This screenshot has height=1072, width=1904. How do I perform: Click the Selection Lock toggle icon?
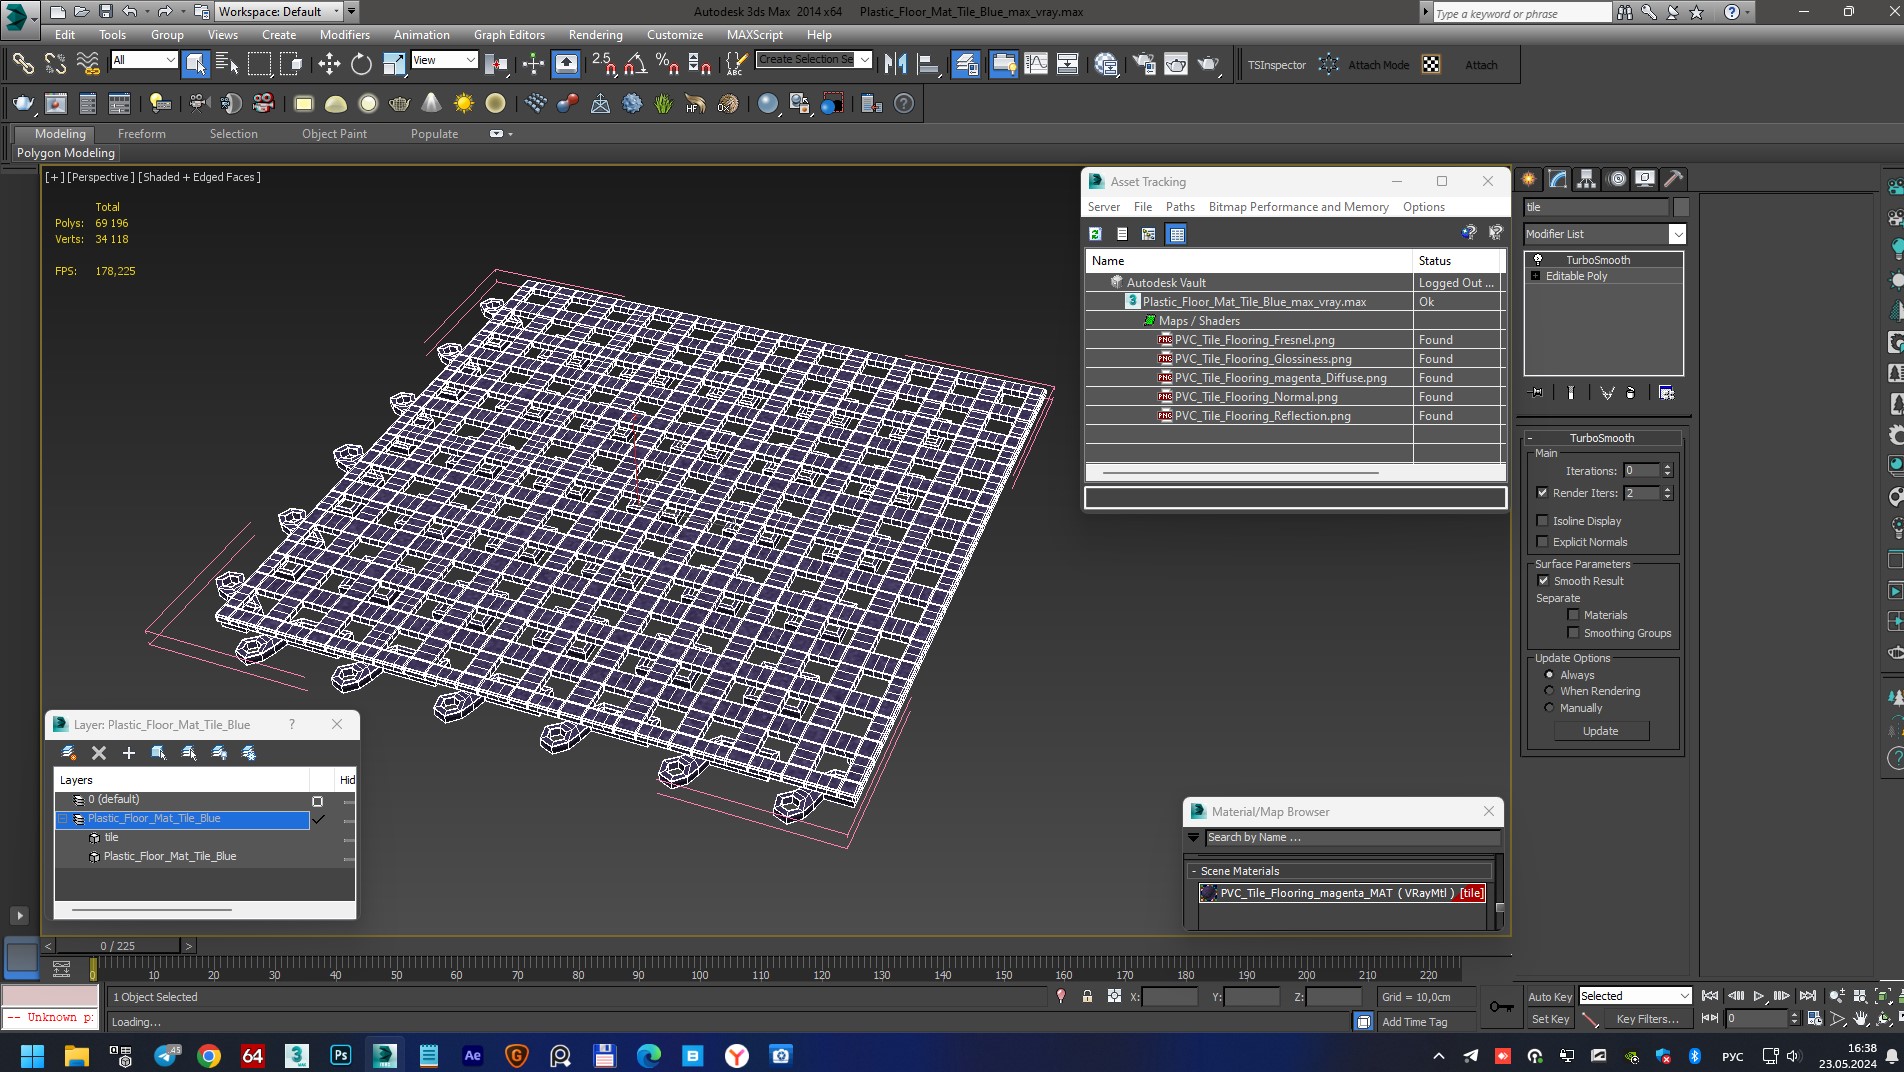tap(1087, 996)
